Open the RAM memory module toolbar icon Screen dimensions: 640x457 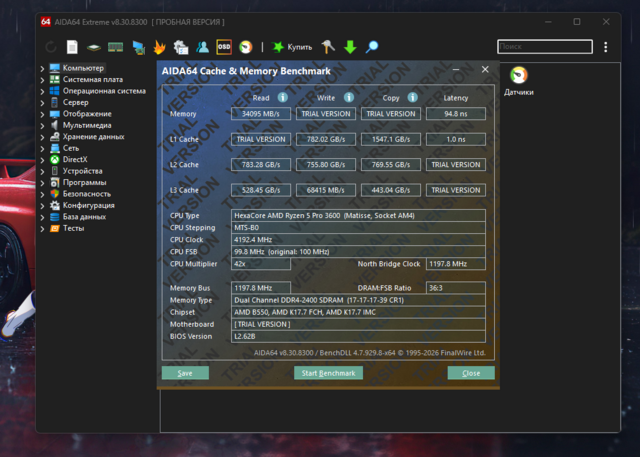[x=116, y=47]
